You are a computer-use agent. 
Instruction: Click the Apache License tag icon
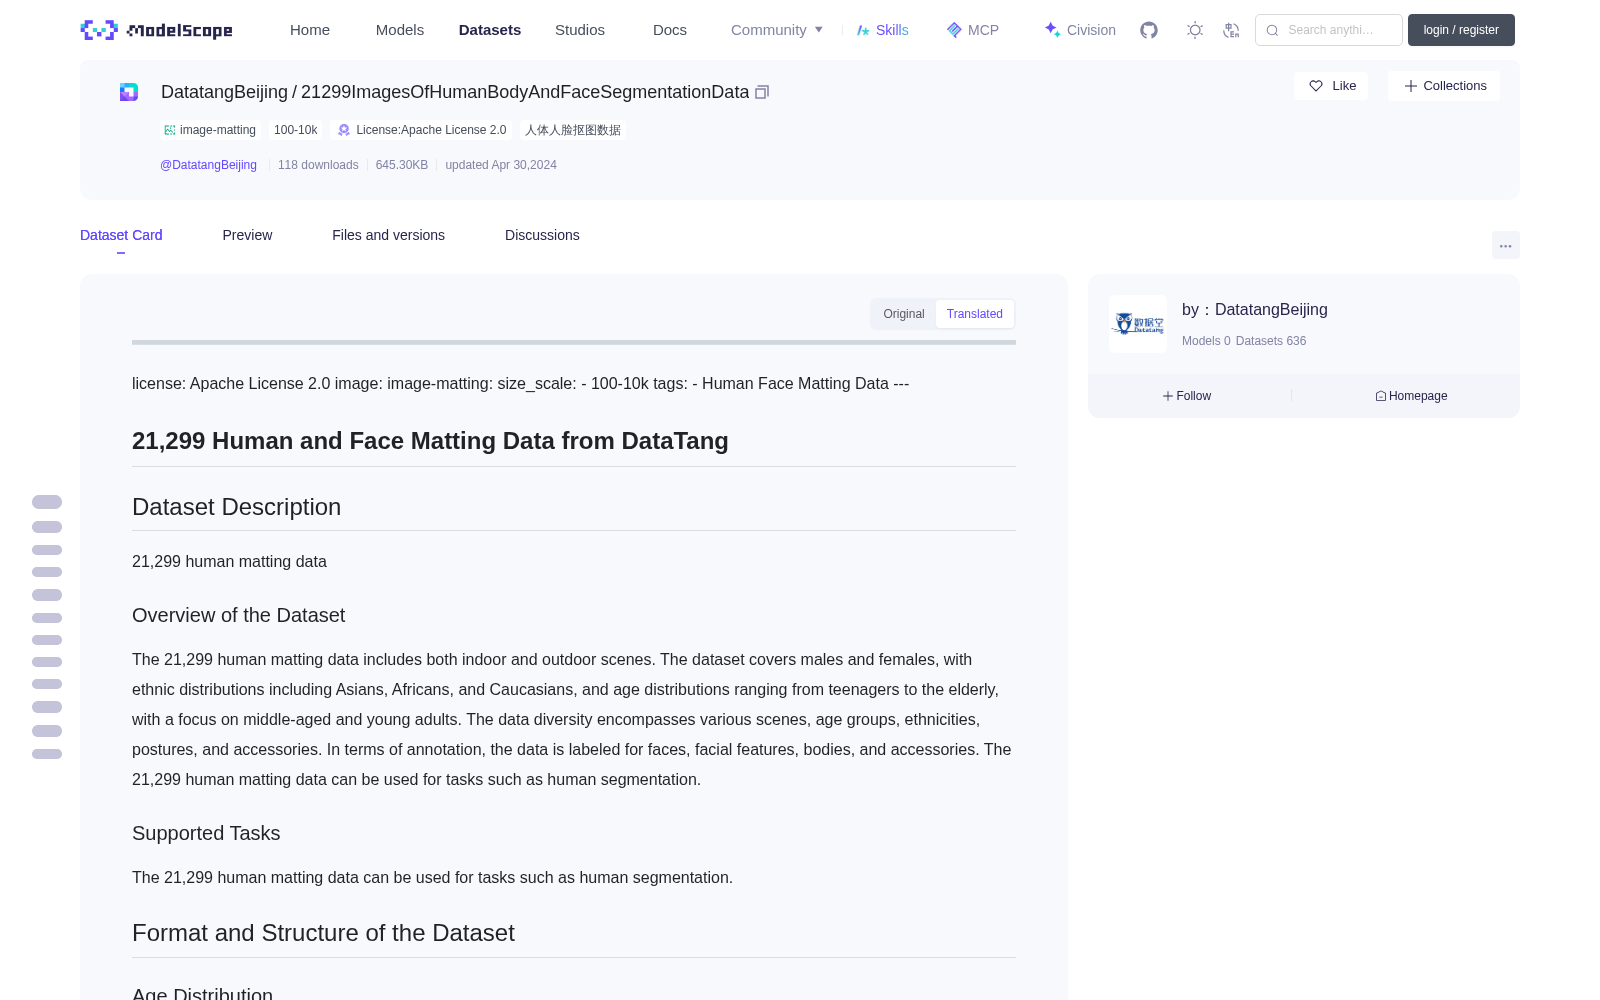click(x=344, y=130)
